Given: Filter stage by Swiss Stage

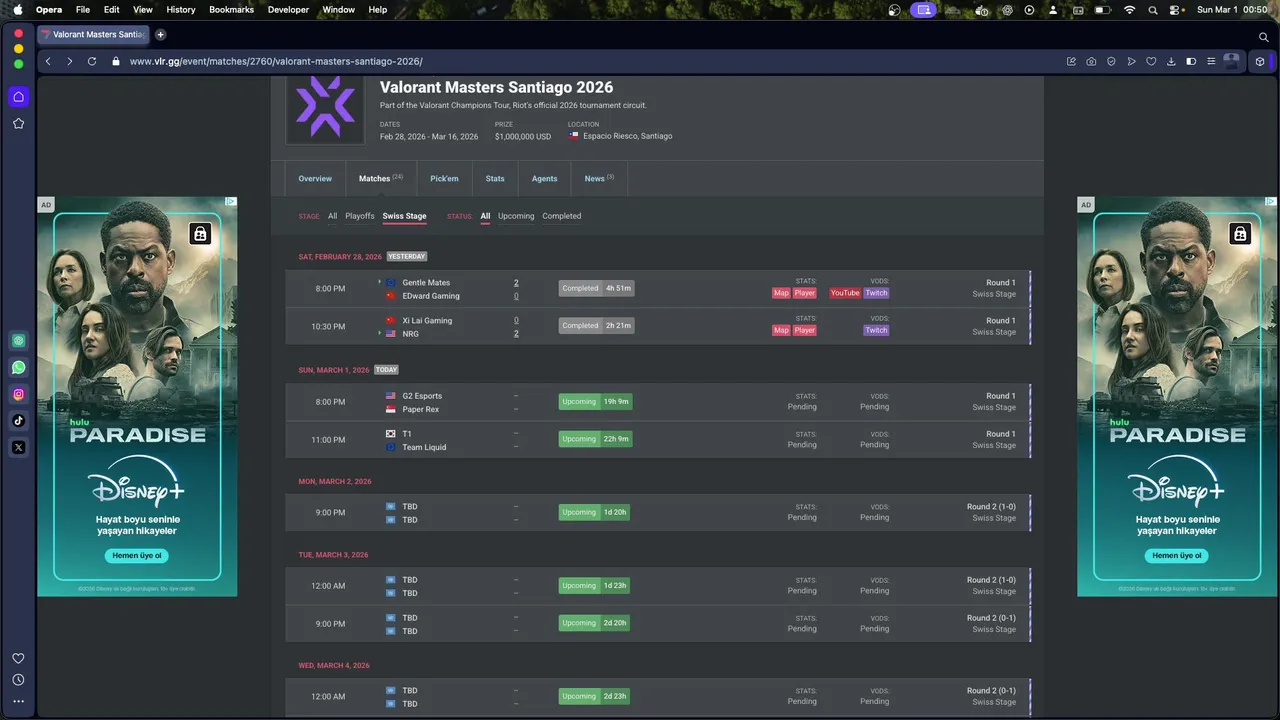Looking at the screenshot, I should point(404,216).
